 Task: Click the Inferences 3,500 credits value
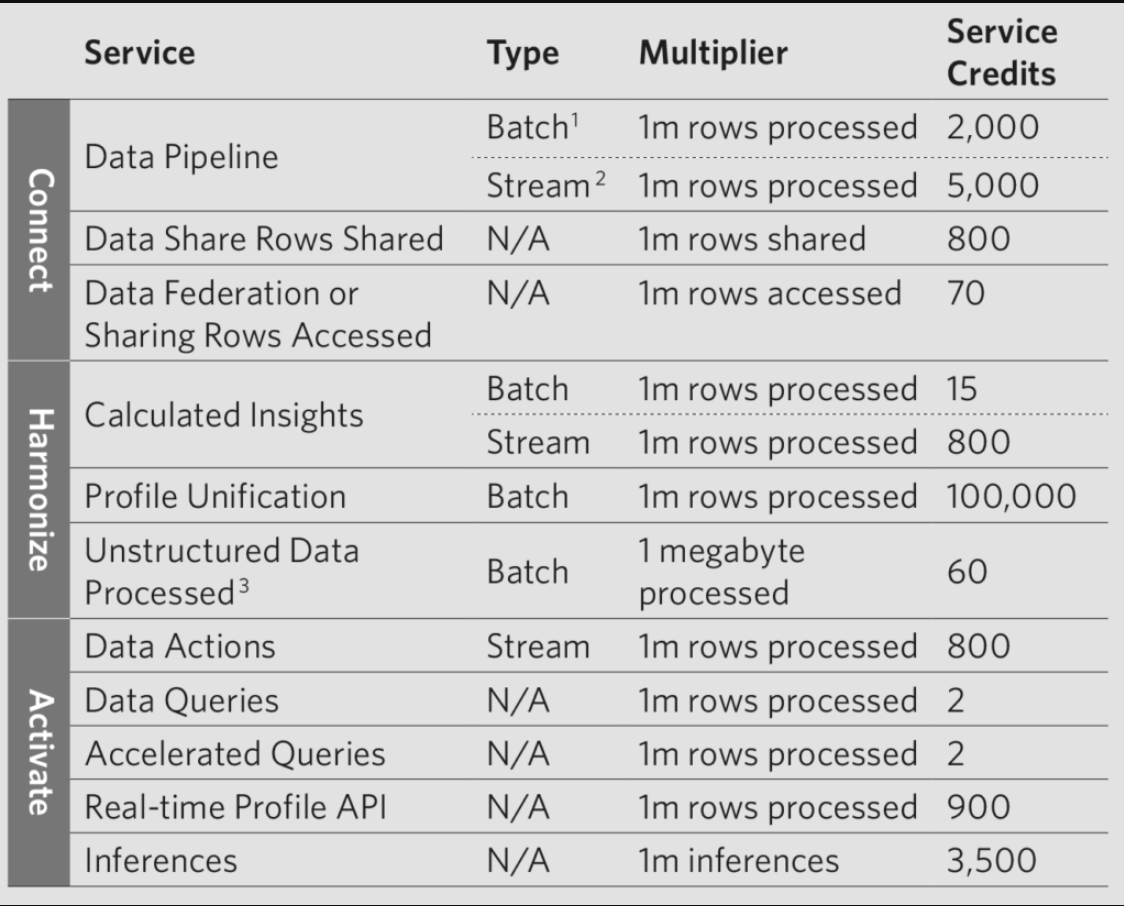[991, 860]
